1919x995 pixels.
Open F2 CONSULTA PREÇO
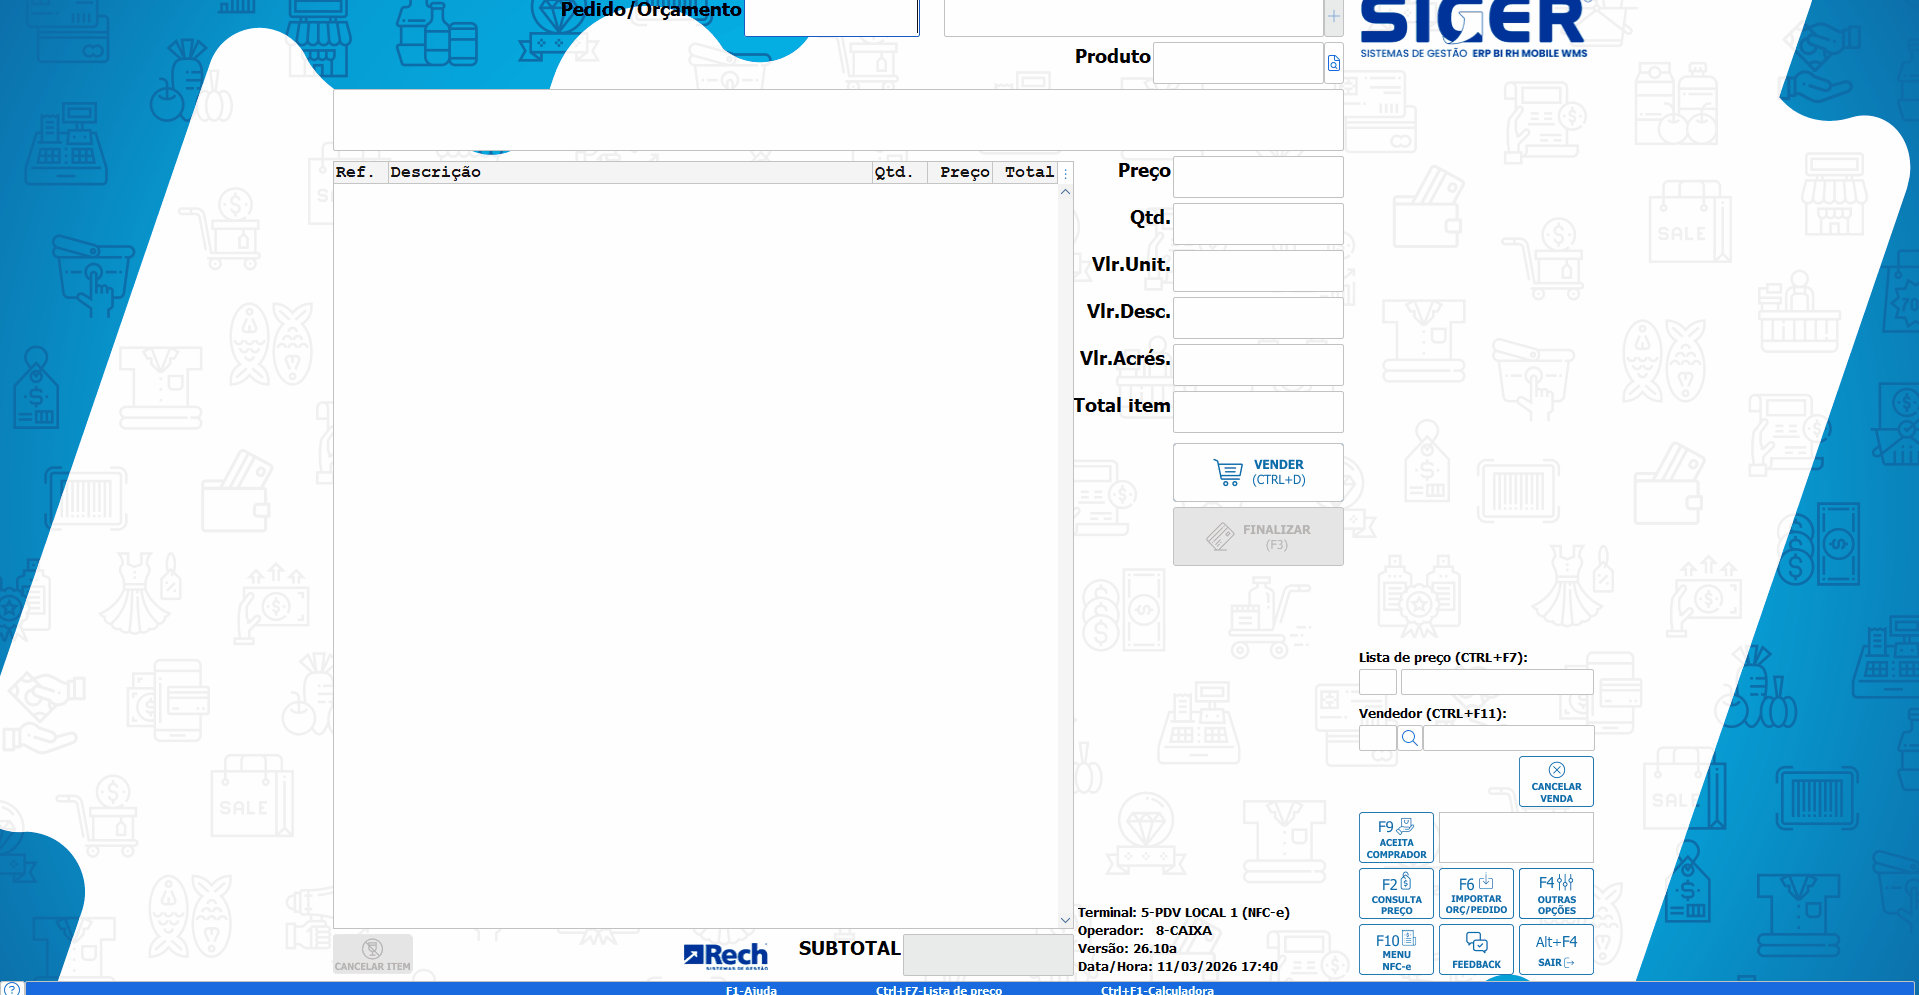click(x=1396, y=894)
